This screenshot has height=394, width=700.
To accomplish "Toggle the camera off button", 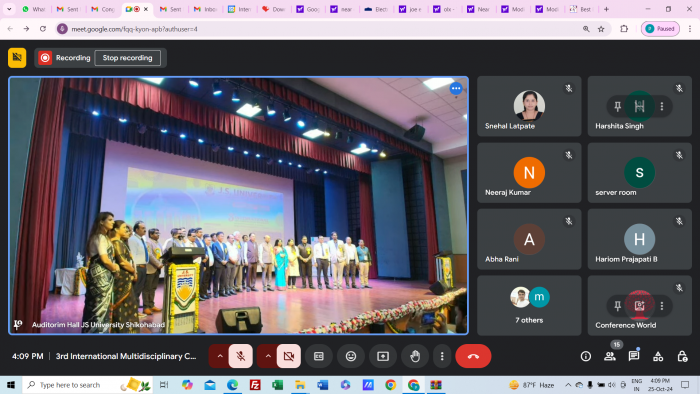I will [x=288, y=356].
